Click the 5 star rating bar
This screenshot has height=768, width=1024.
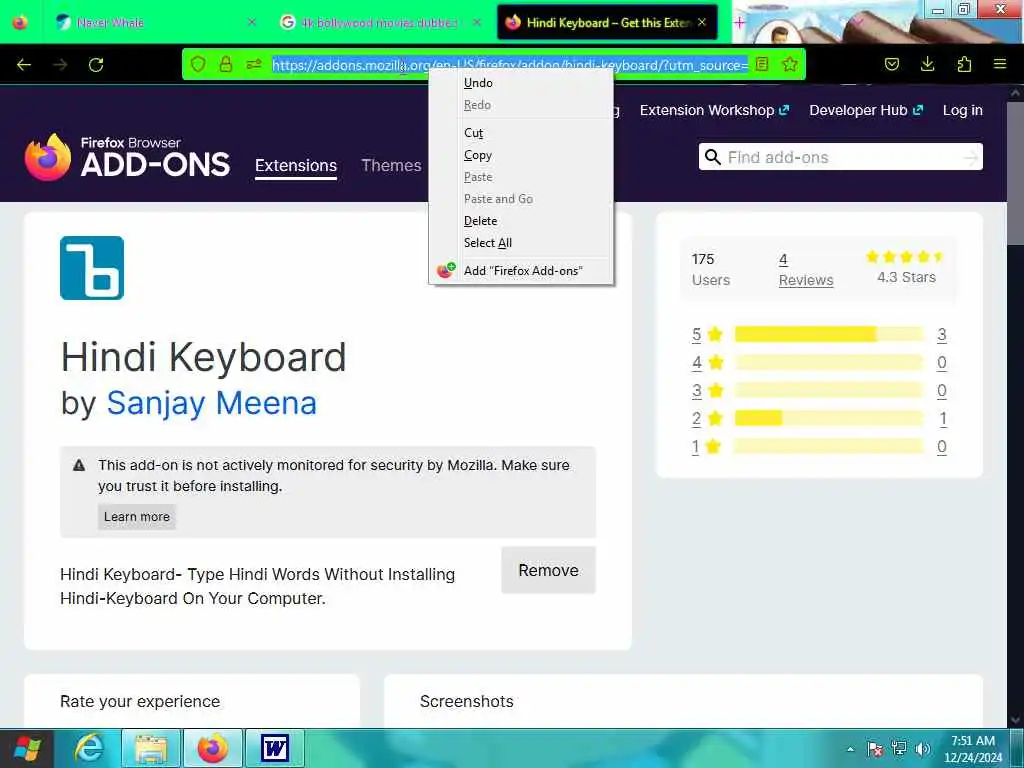pyautogui.click(x=829, y=334)
